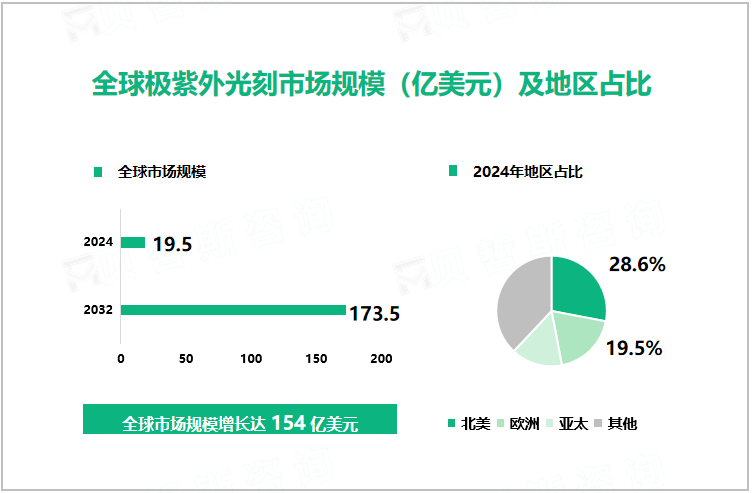Viewport: 753px width, 493px height.
Task: Click the 北美 legend color swatch
Action: point(451,423)
